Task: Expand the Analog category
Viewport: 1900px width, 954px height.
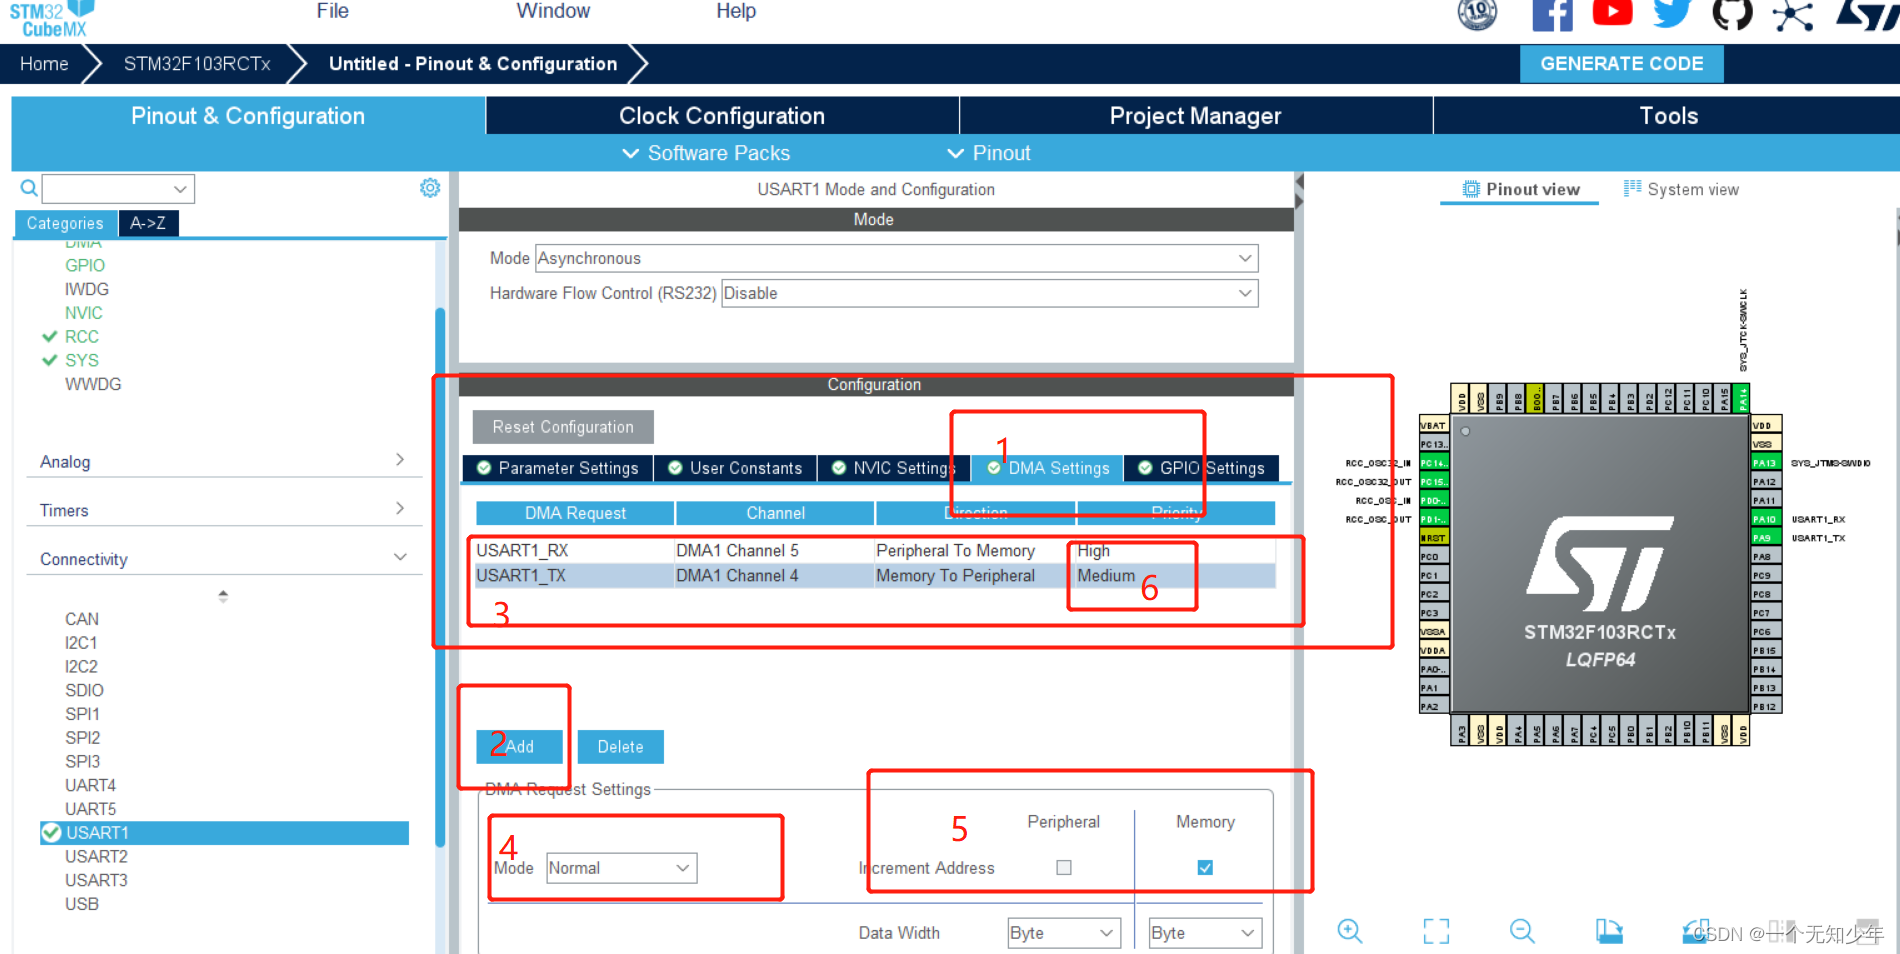Action: [222, 461]
